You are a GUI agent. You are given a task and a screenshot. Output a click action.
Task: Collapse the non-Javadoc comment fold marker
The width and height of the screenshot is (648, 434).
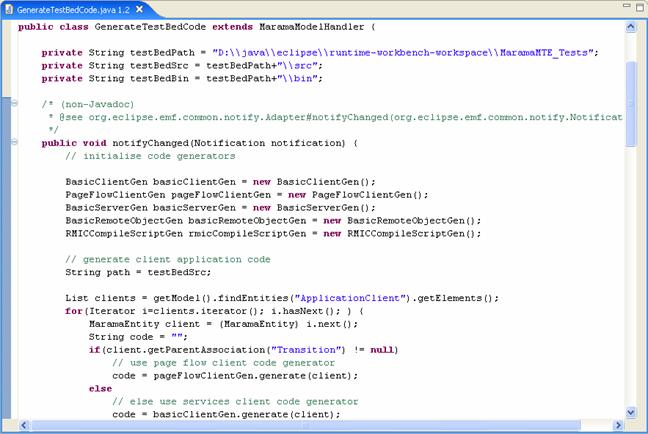pyautogui.click(x=14, y=103)
